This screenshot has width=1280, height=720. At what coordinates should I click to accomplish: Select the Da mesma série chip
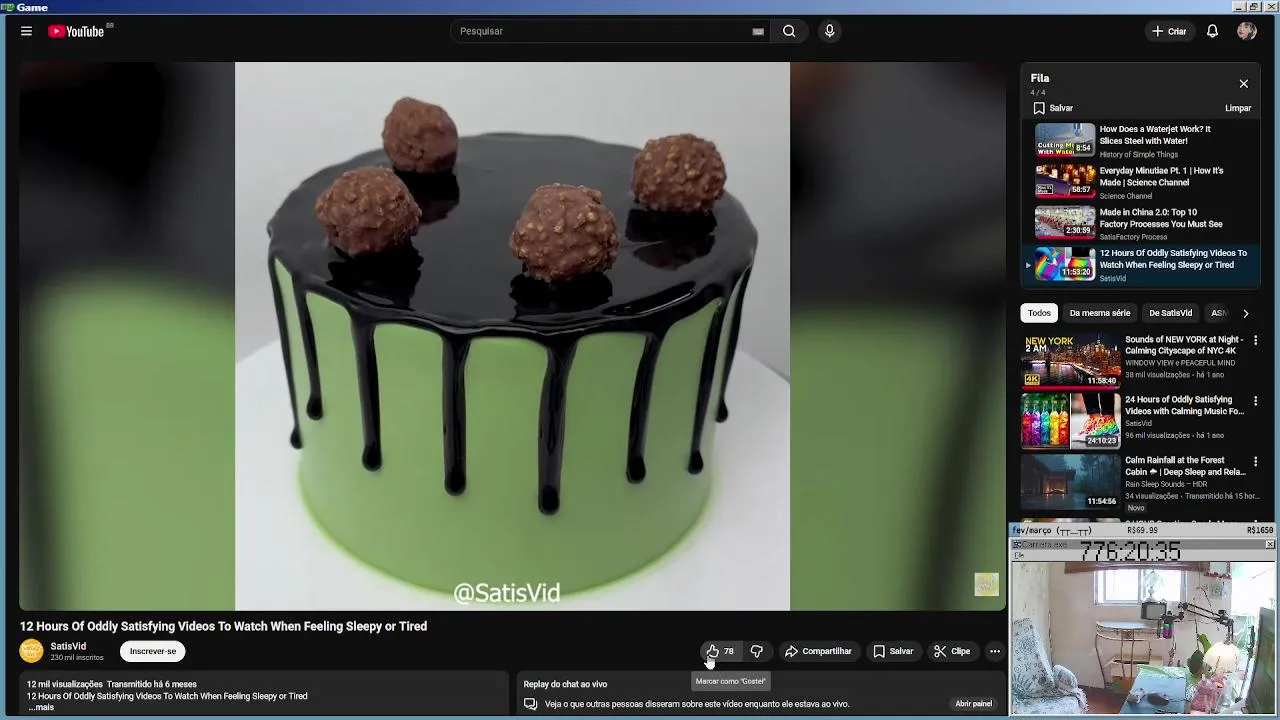tap(1099, 313)
